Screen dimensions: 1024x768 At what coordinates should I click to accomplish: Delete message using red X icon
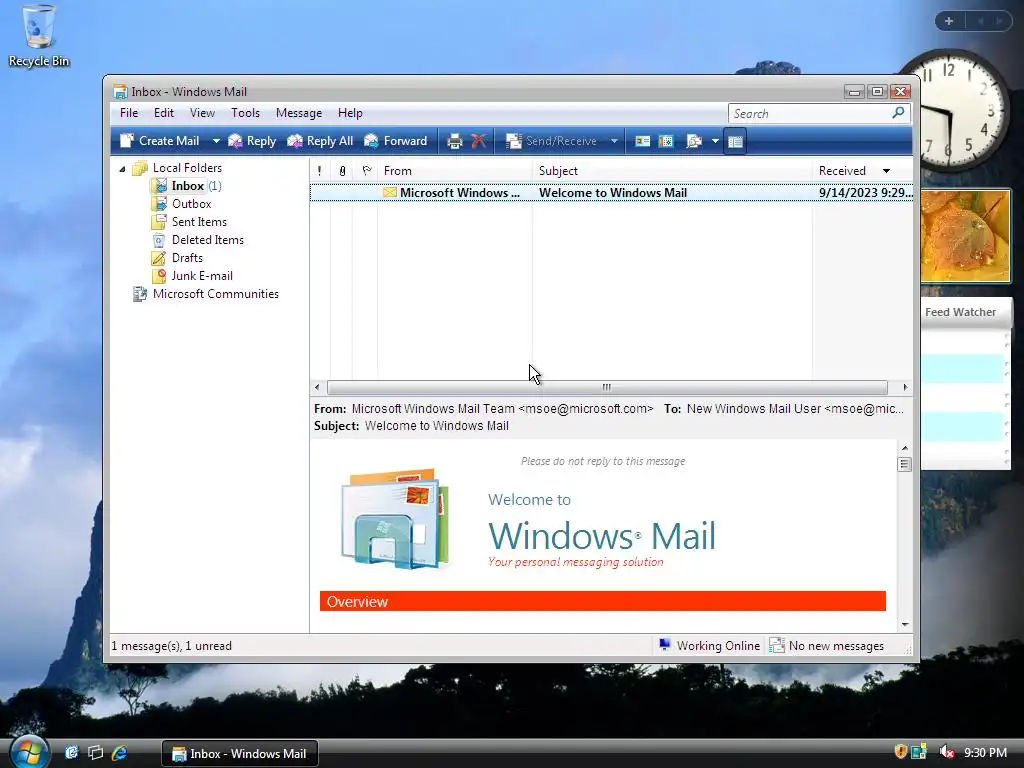[479, 141]
